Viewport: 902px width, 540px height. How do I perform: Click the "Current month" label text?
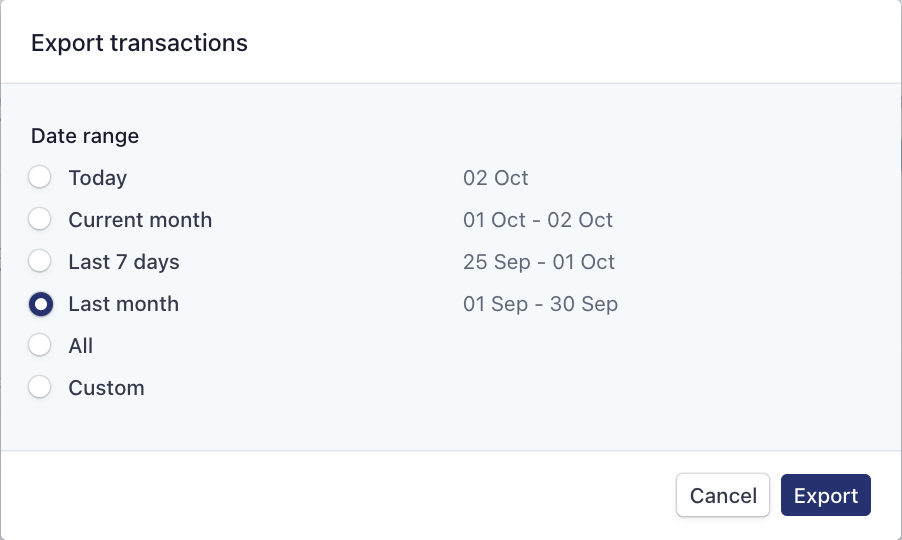coord(140,219)
